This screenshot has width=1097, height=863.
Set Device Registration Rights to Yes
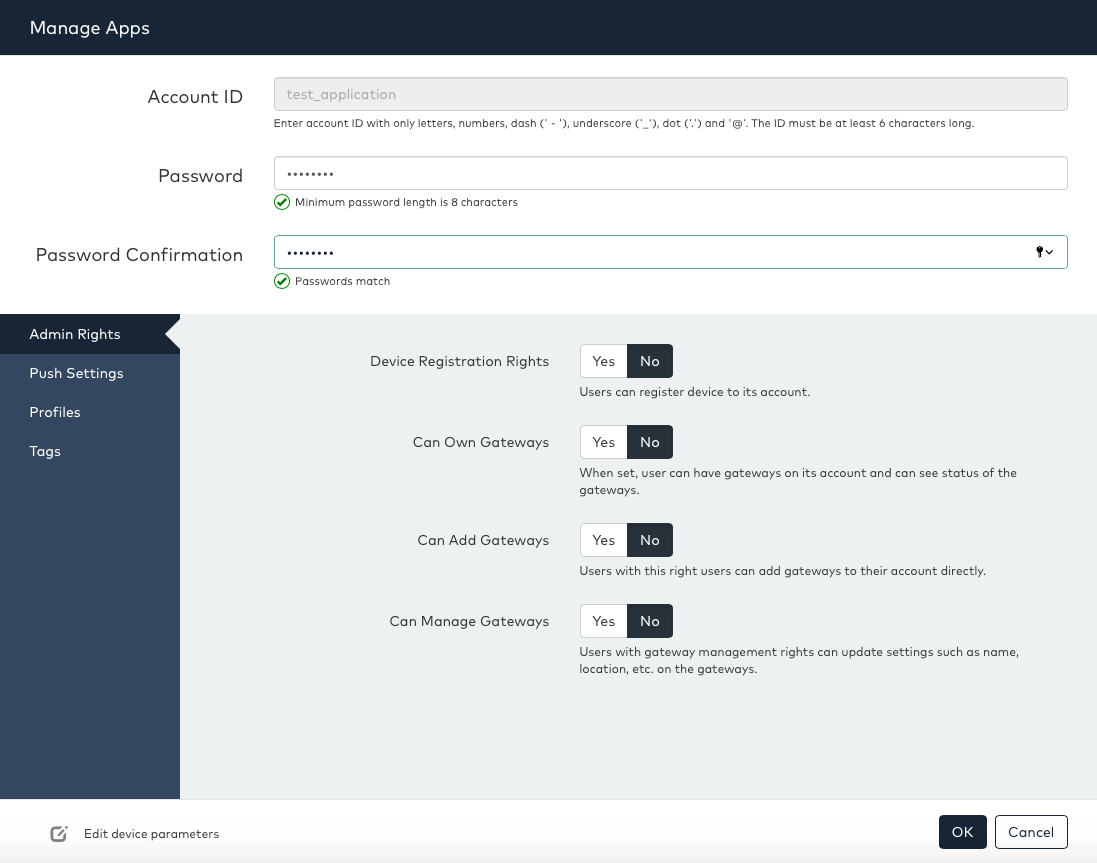coord(603,361)
